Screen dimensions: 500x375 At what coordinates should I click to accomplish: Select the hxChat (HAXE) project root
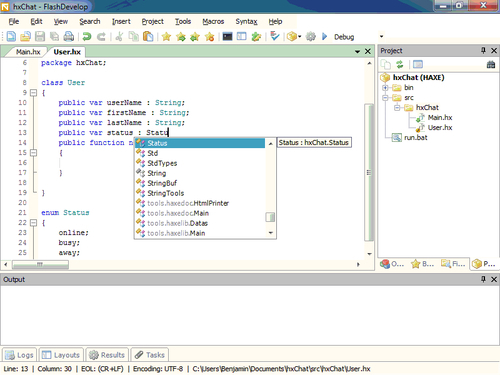point(418,77)
